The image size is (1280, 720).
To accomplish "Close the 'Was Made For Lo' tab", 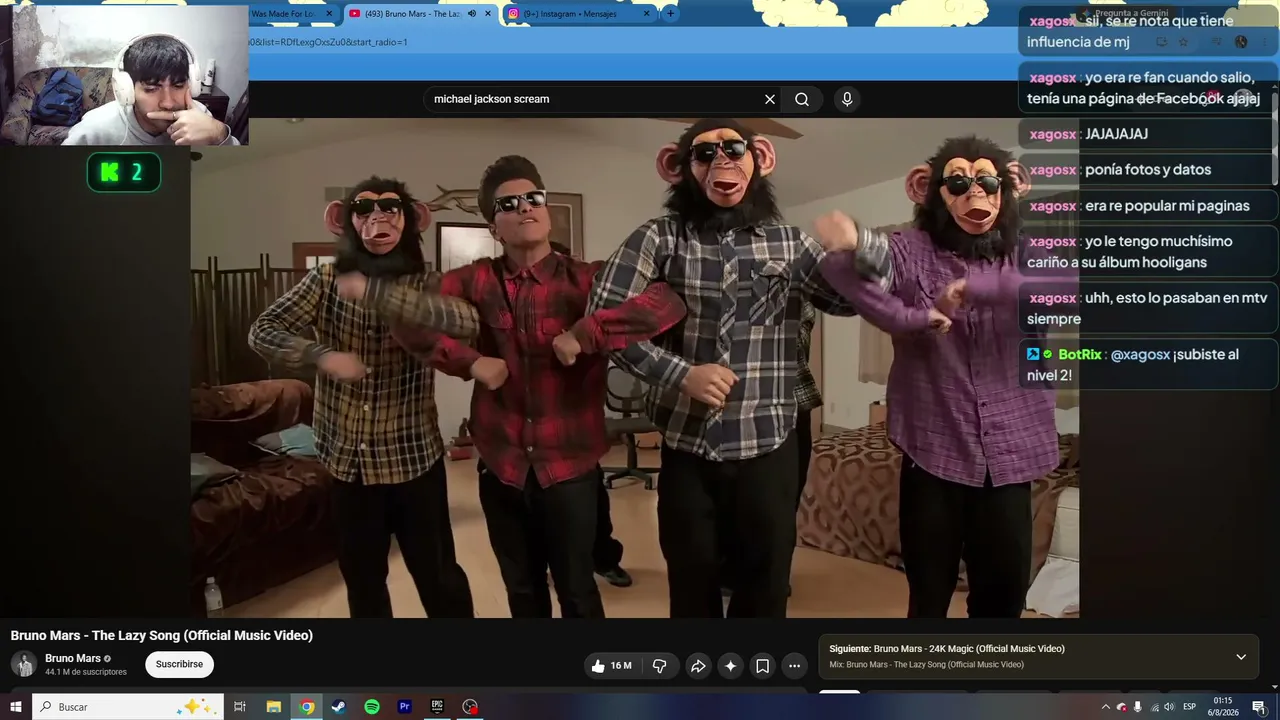I will coord(329,14).
